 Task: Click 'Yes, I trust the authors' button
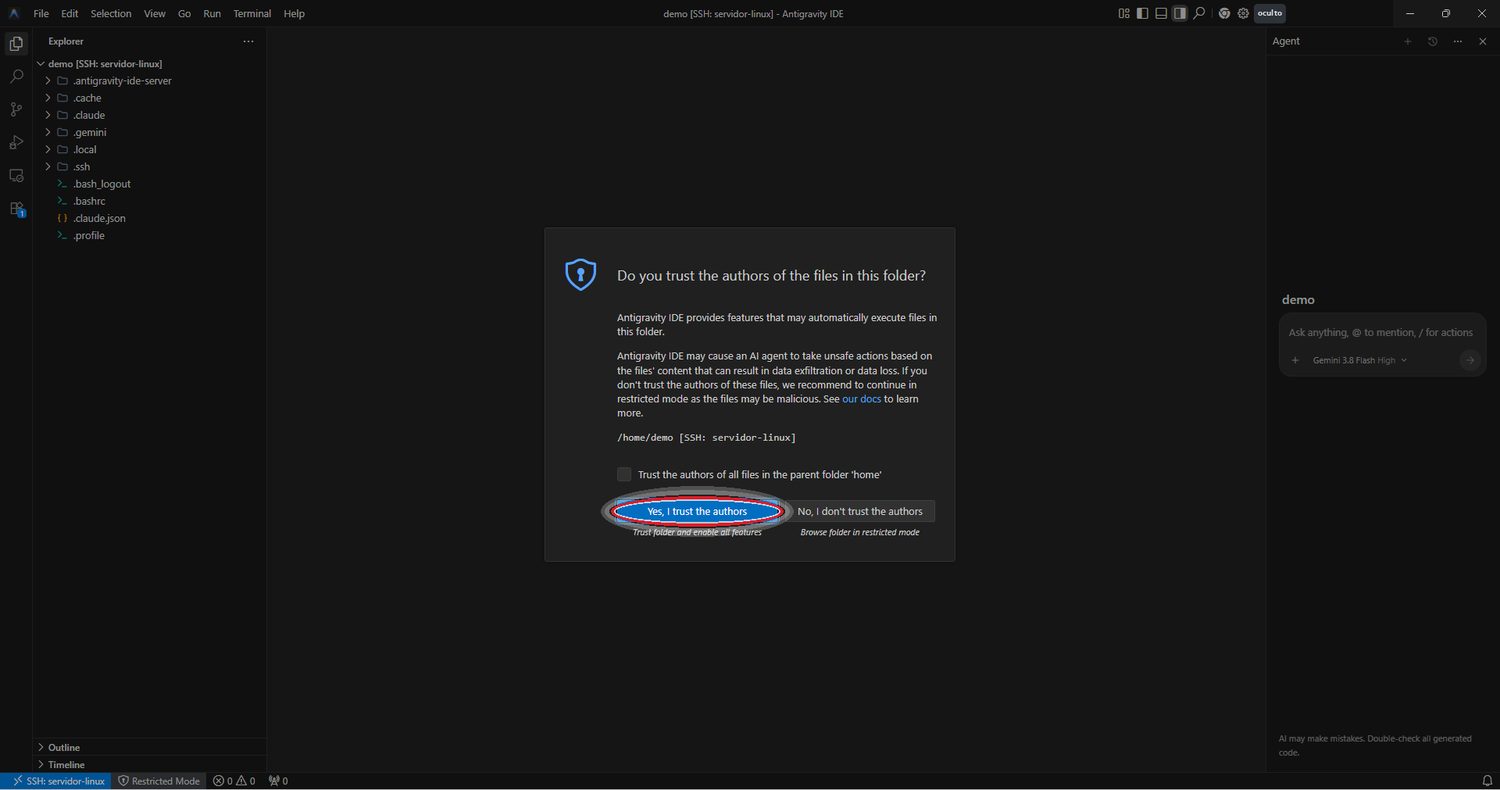[x=697, y=511]
